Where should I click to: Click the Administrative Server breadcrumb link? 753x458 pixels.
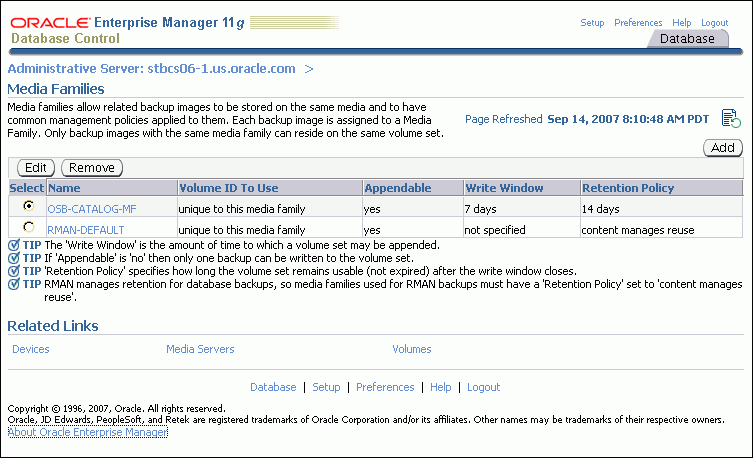pyautogui.click(x=151, y=69)
